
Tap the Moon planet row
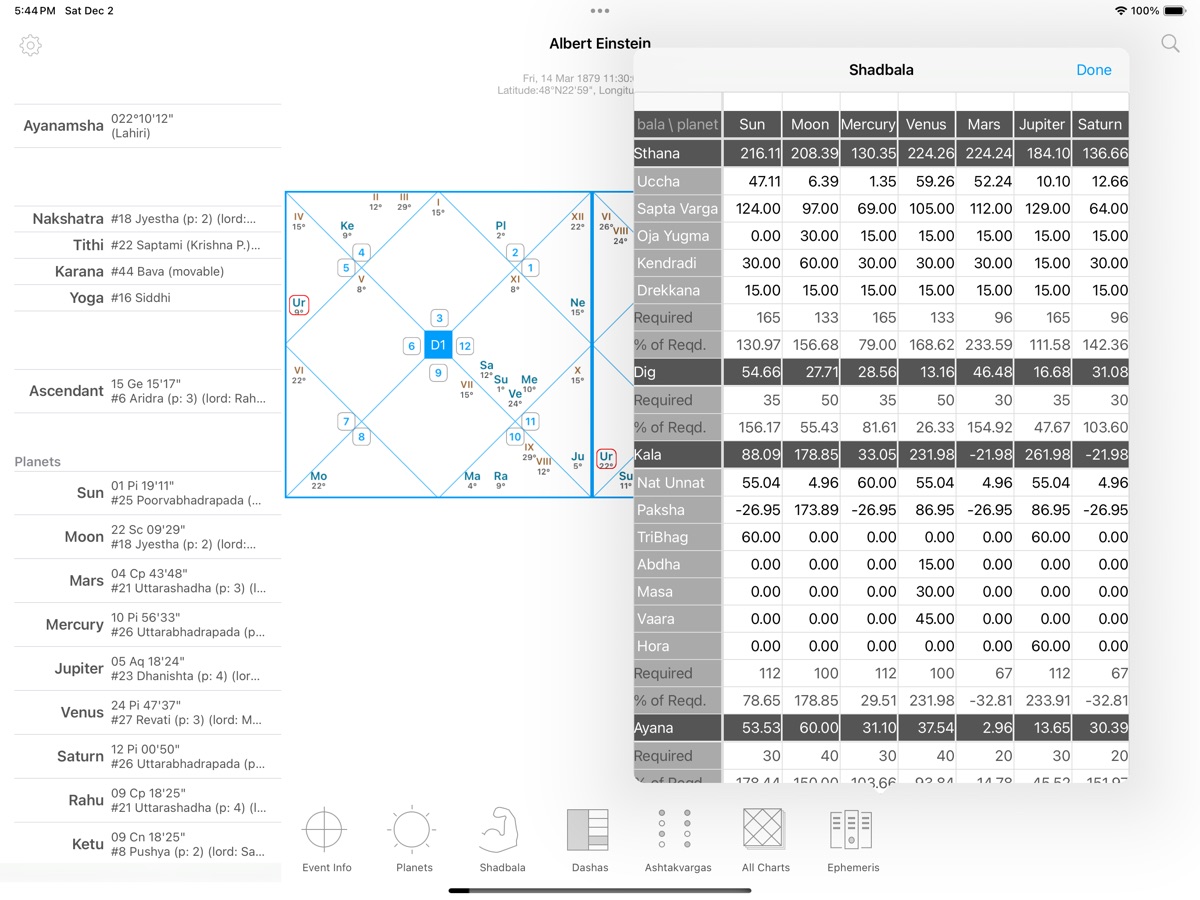(147, 537)
